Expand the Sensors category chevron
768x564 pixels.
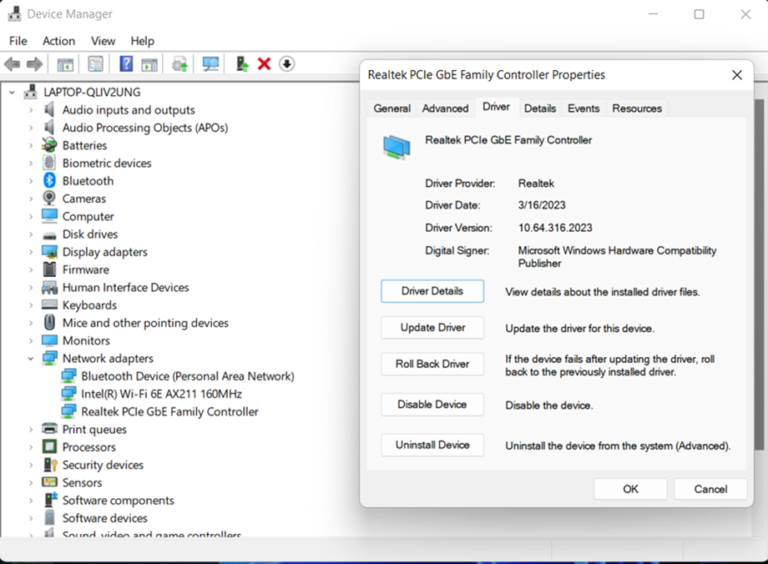(31, 483)
